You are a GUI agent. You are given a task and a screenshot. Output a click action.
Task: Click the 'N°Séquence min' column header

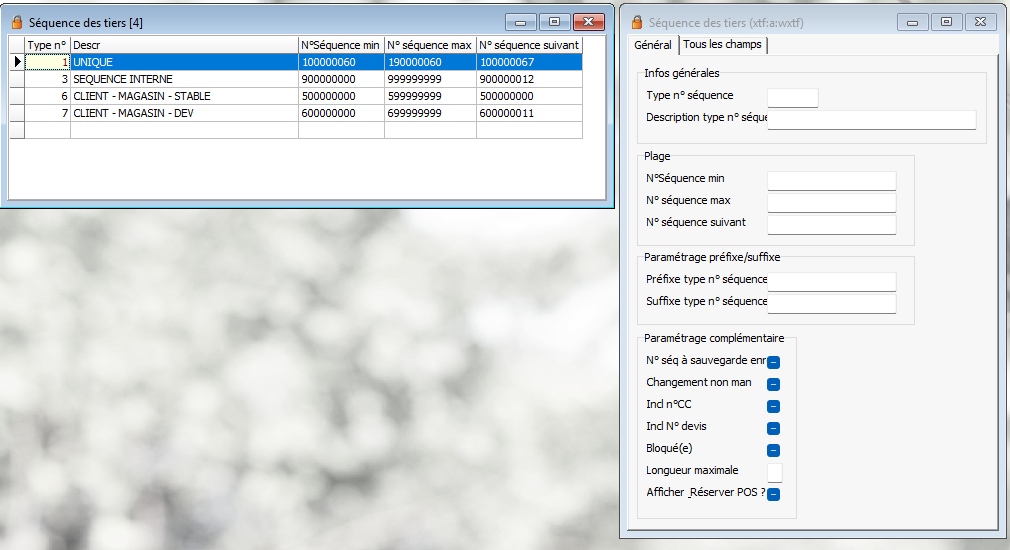tap(340, 45)
